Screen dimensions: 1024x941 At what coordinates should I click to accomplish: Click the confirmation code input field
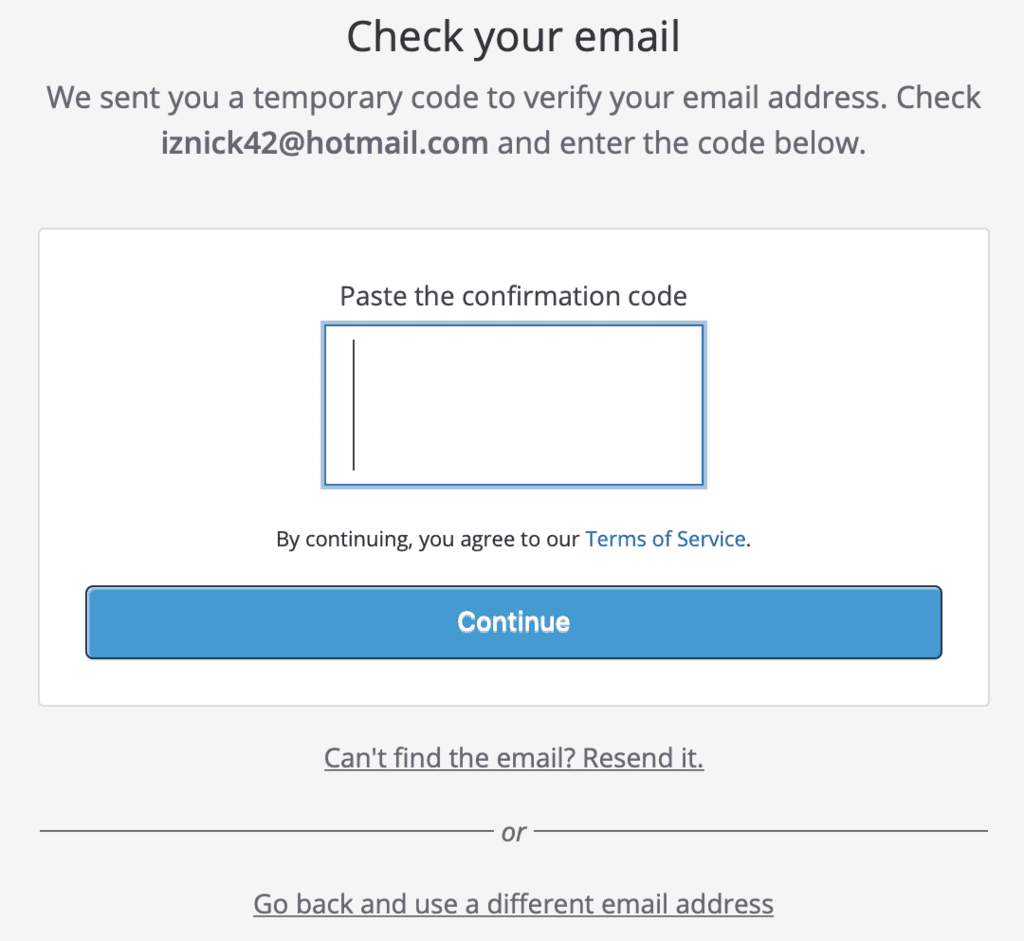click(513, 405)
